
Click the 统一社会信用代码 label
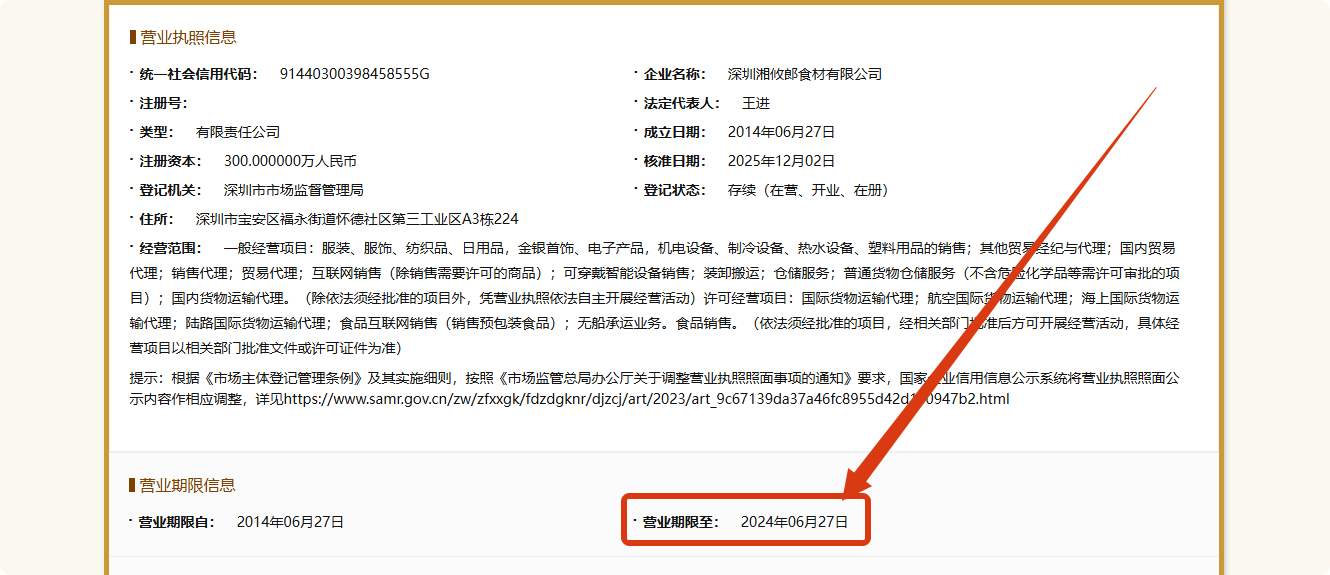(x=197, y=74)
